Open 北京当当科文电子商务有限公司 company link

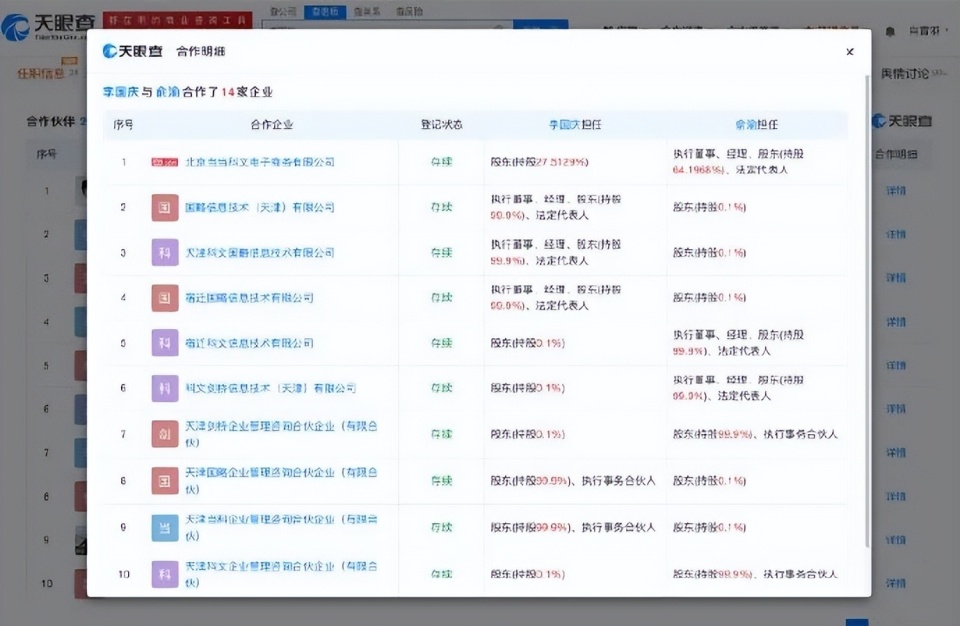260,162
